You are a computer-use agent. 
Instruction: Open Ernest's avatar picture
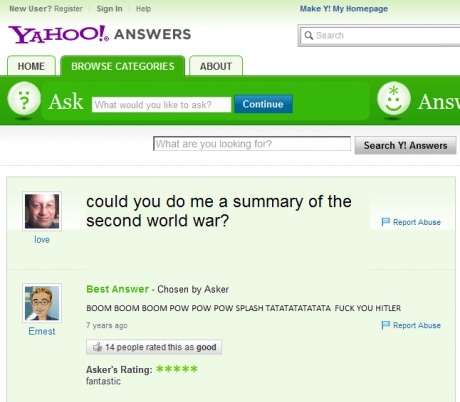[42, 303]
